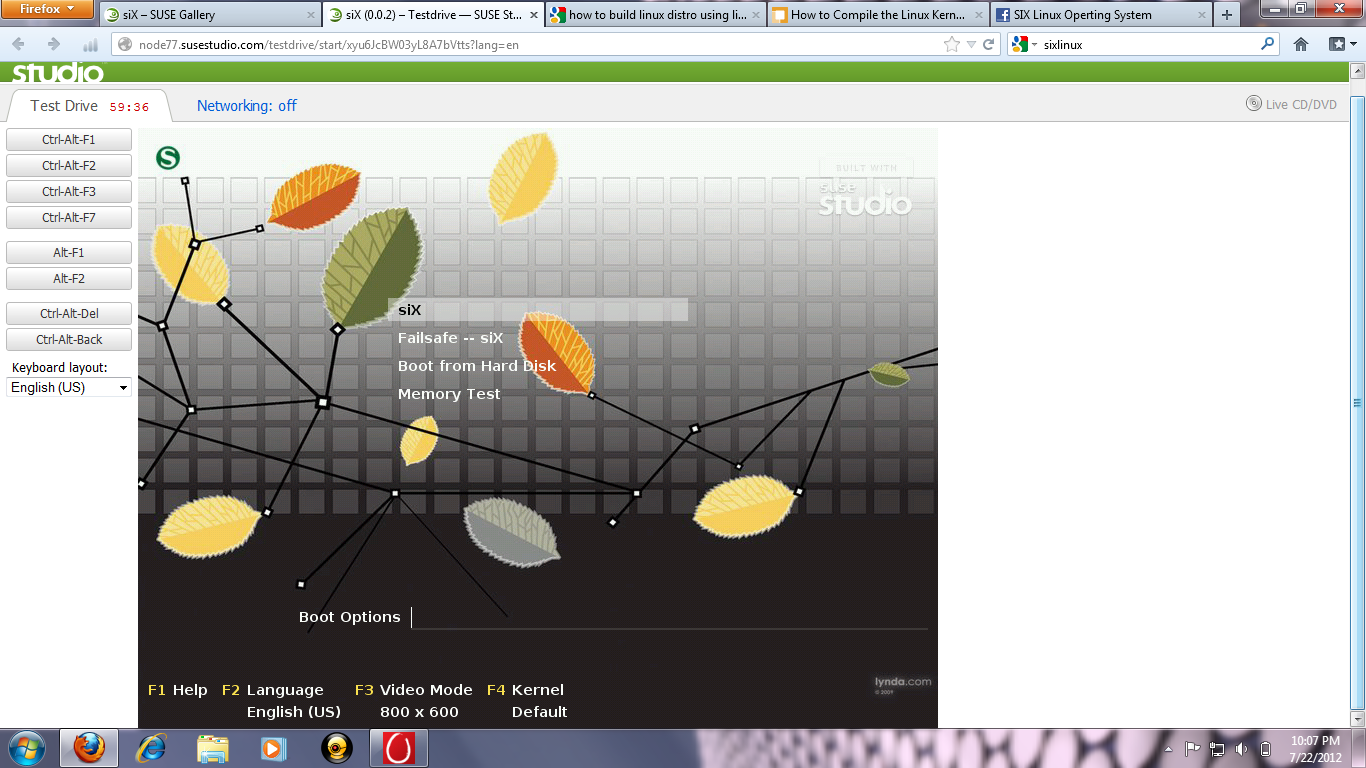Click F3 Video Mode 800 x 600
The height and width of the screenshot is (768, 1366).
click(x=413, y=701)
